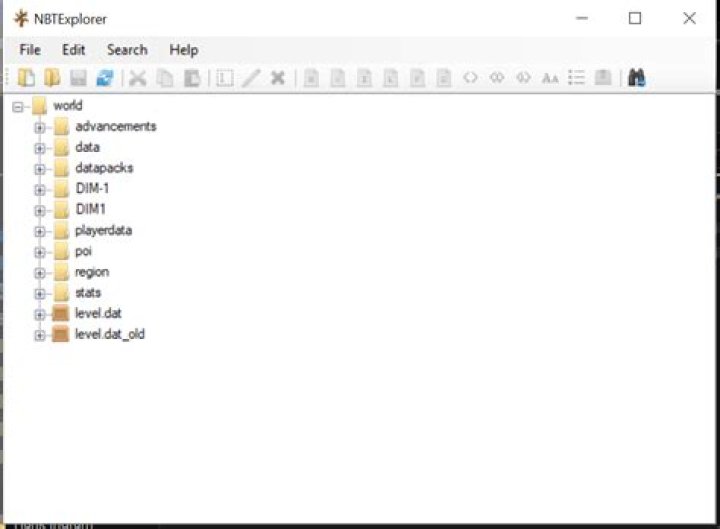Image resolution: width=720 pixels, height=529 pixels.
Task: Select the level.dat_old file entry
Action: pos(110,334)
